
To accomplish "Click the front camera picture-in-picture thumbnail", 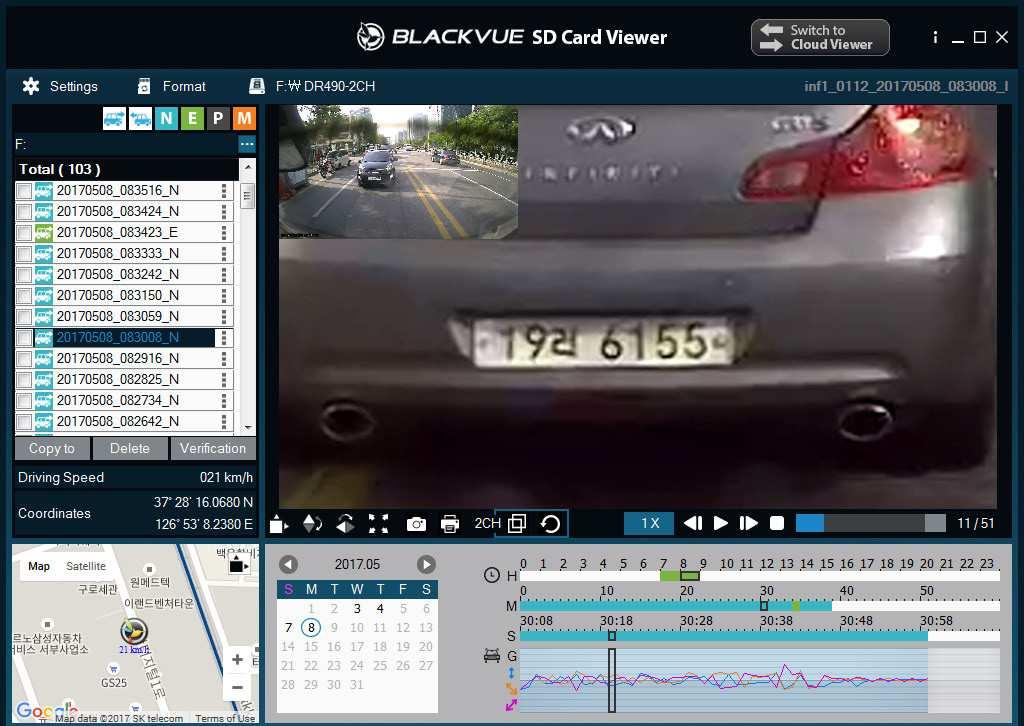I will tap(398, 172).
